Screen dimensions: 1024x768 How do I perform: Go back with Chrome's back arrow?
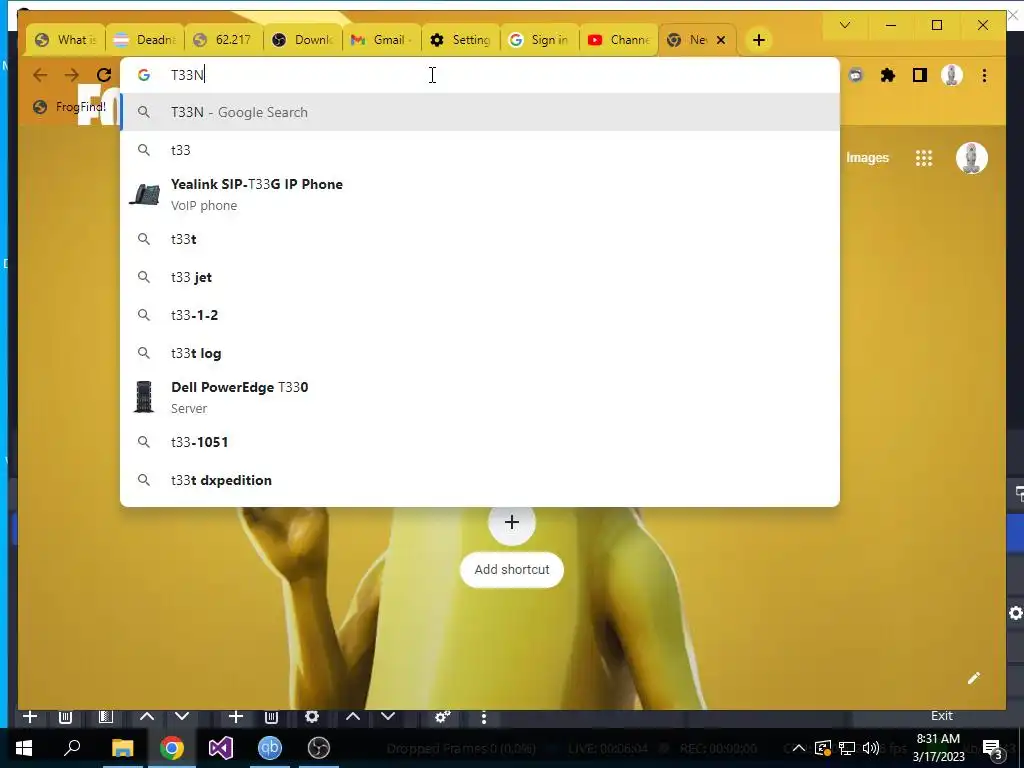click(40, 75)
